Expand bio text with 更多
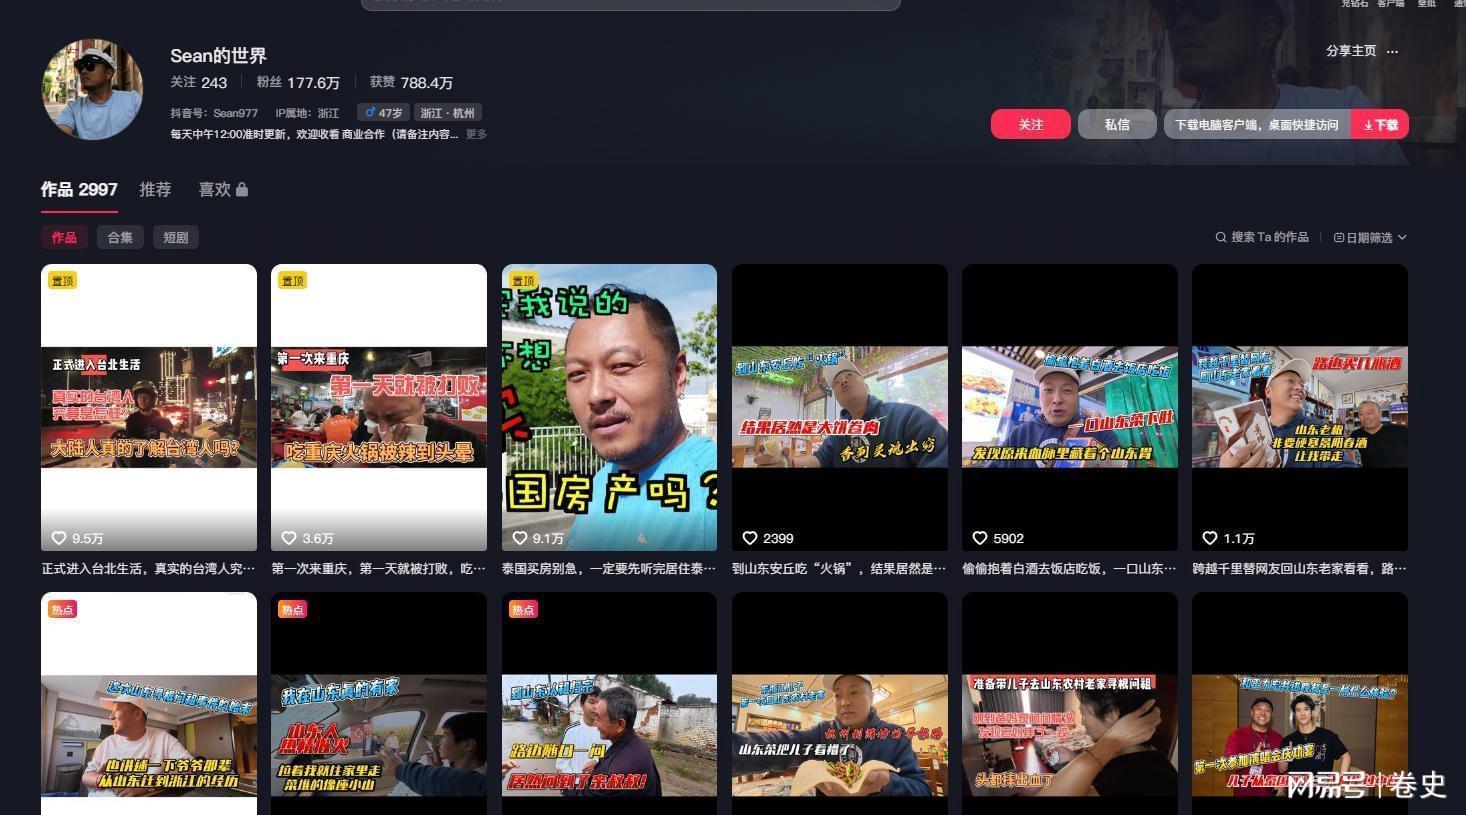The width and height of the screenshot is (1466, 815). click(x=476, y=134)
